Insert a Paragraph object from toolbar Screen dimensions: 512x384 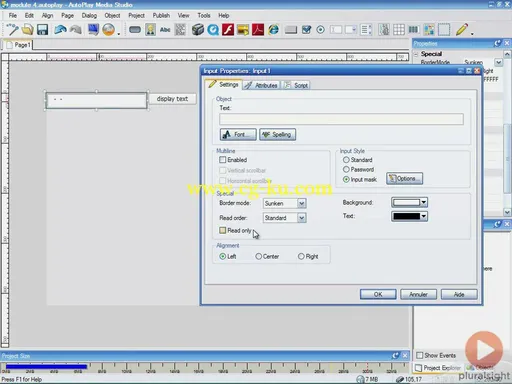(x=180, y=30)
